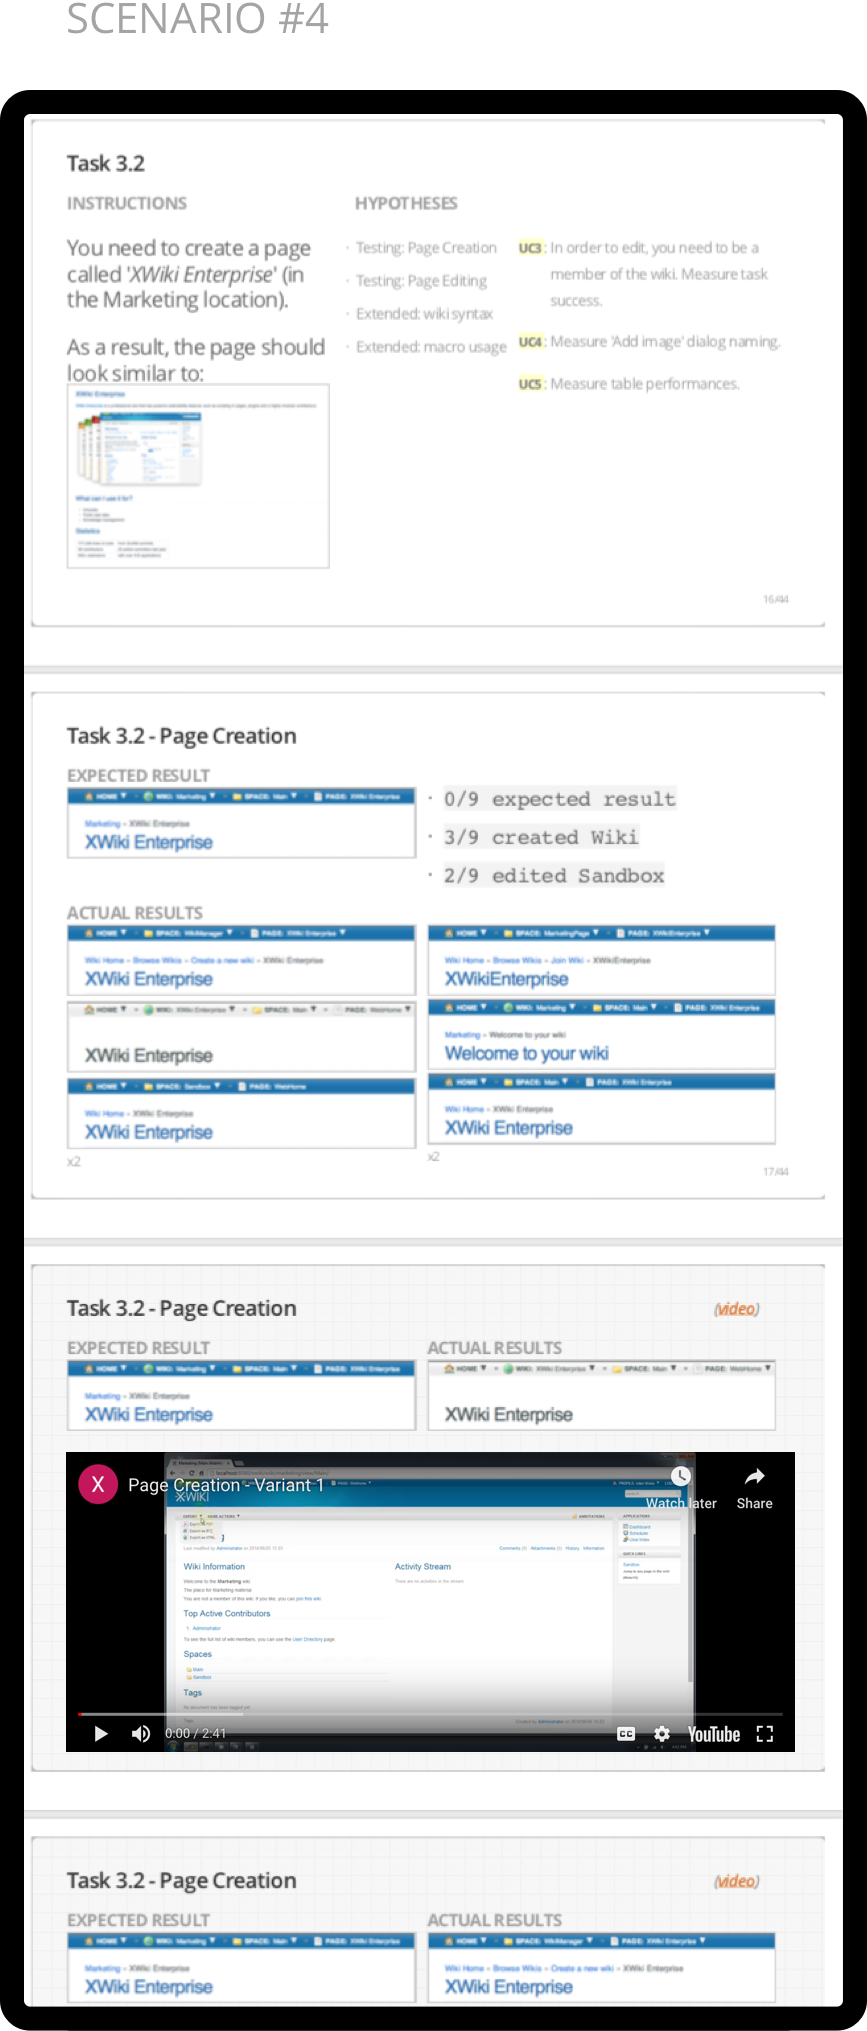Mute the video's sound
Image resolution: width=867 pixels, height=2031 pixels.
tap(141, 1734)
